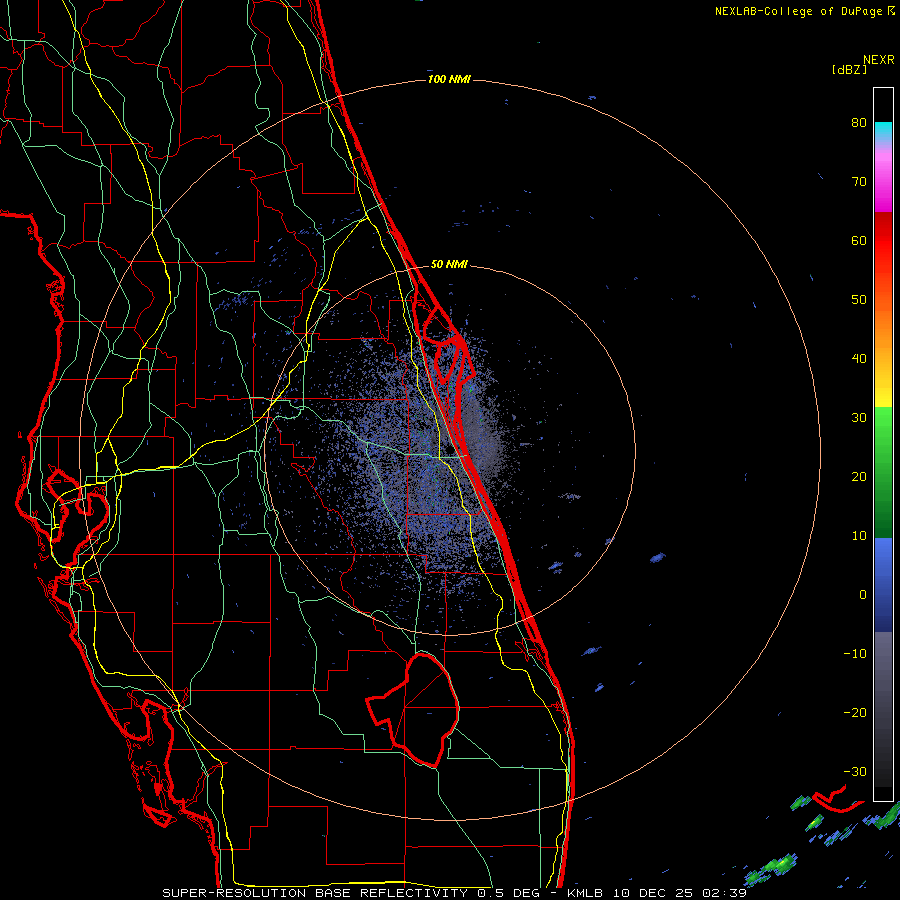Click the 40 value on the dBZ scale
This screenshot has width=900, height=900.
click(859, 359)
